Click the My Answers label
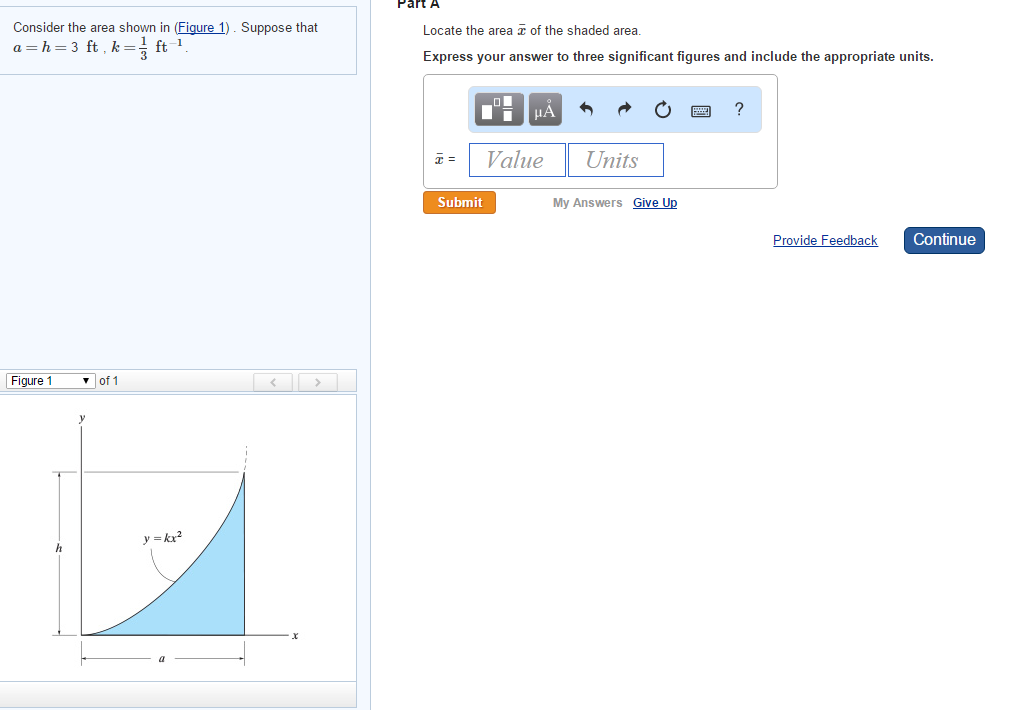The image size is (1009, 710). point(587,202)
